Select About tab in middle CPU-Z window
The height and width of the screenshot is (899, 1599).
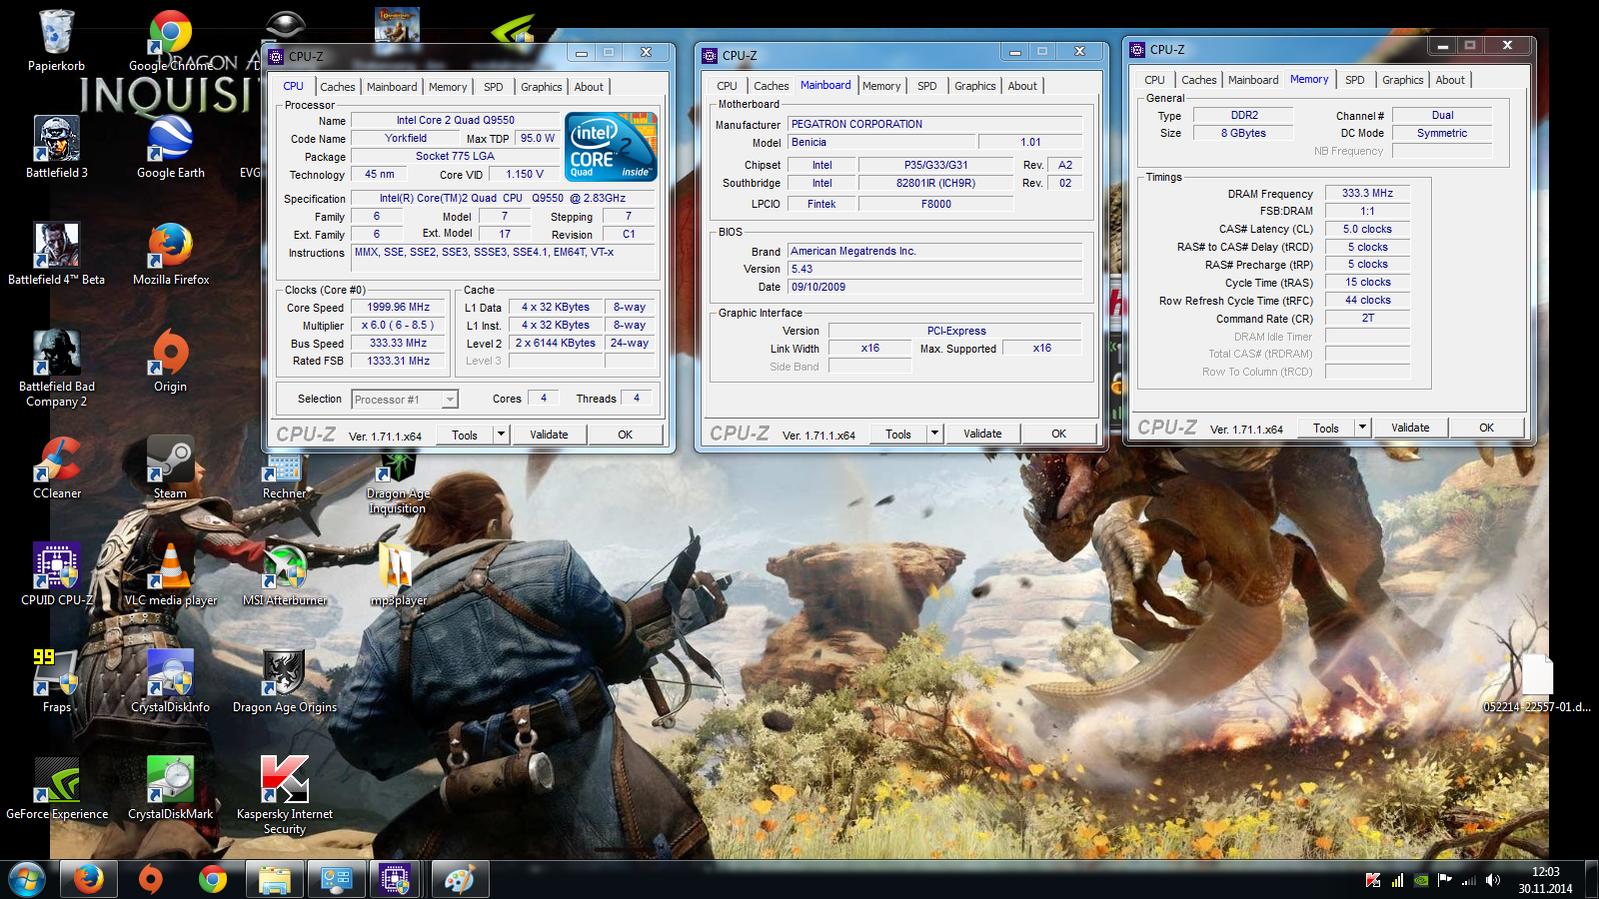pyautogui.click(x=1022, y=86)
